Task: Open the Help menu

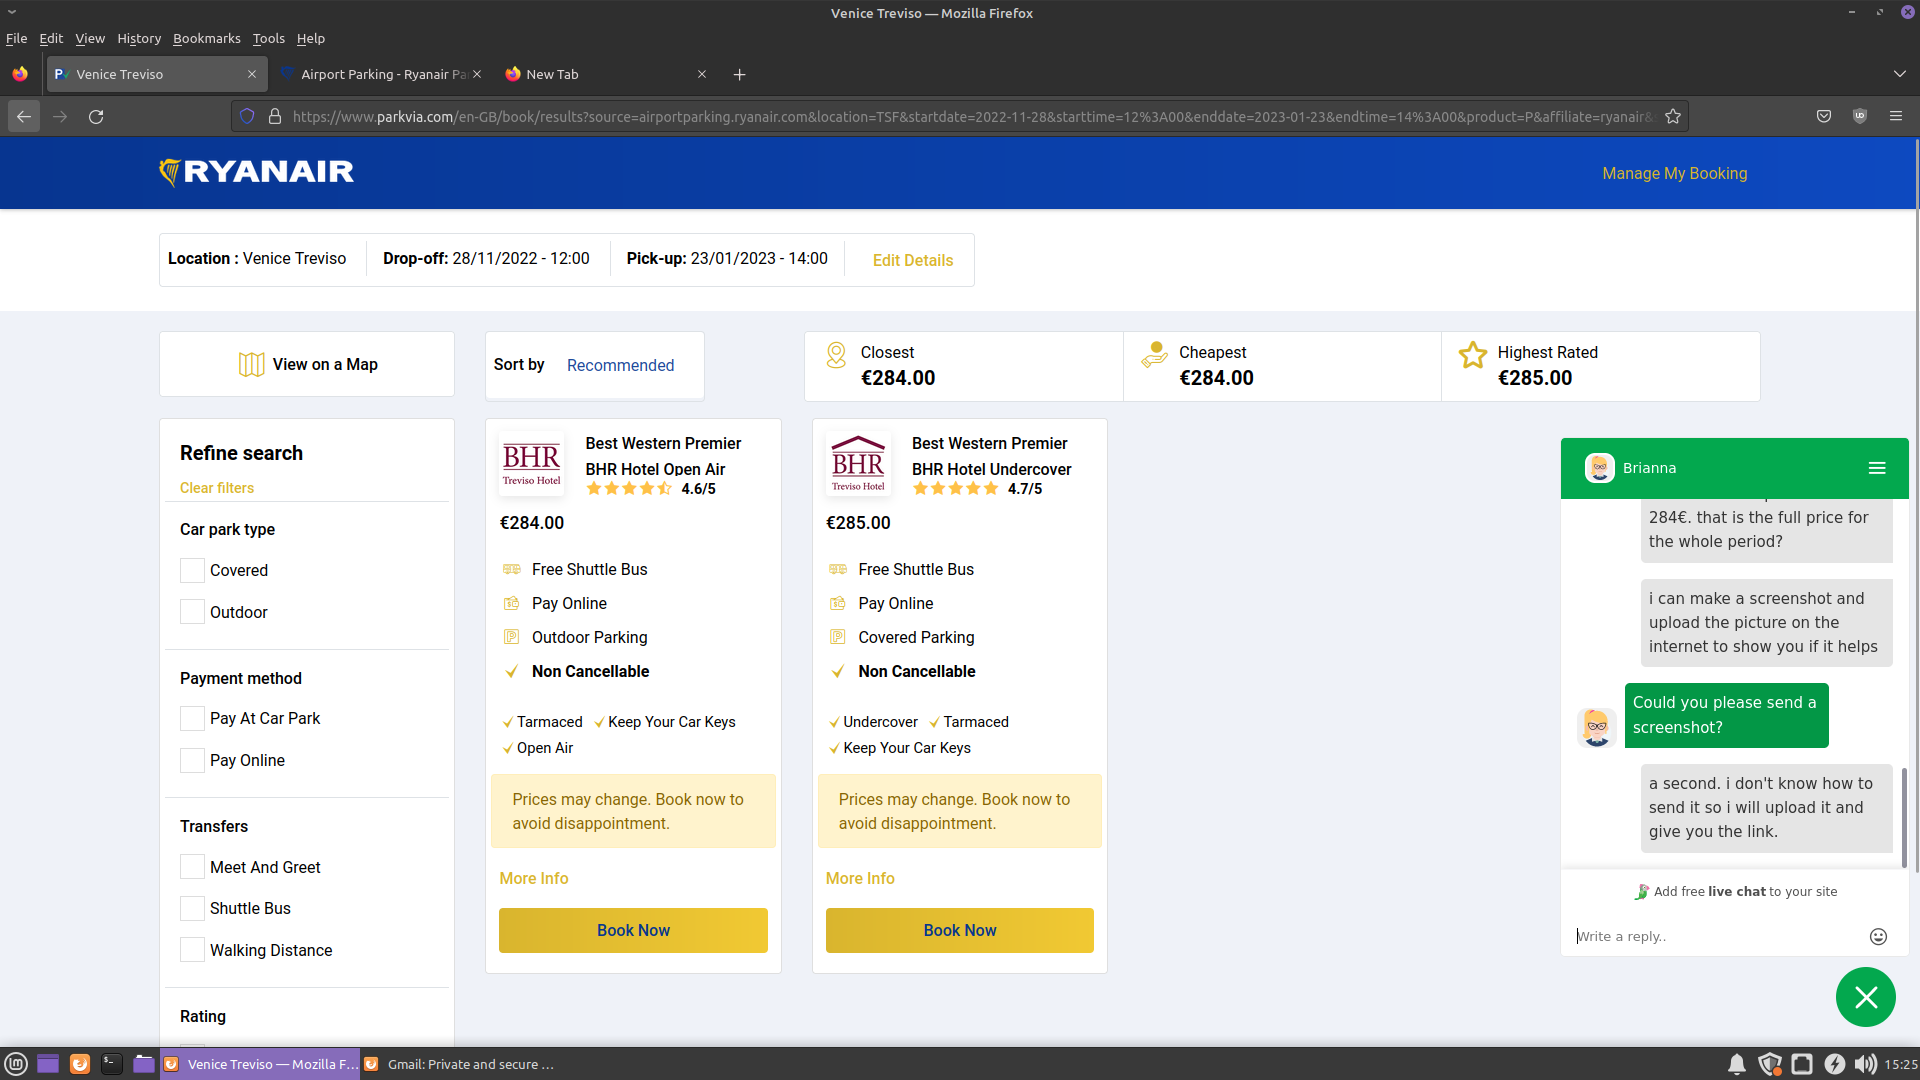Action: pyautogui.click(x=311, y=39)
